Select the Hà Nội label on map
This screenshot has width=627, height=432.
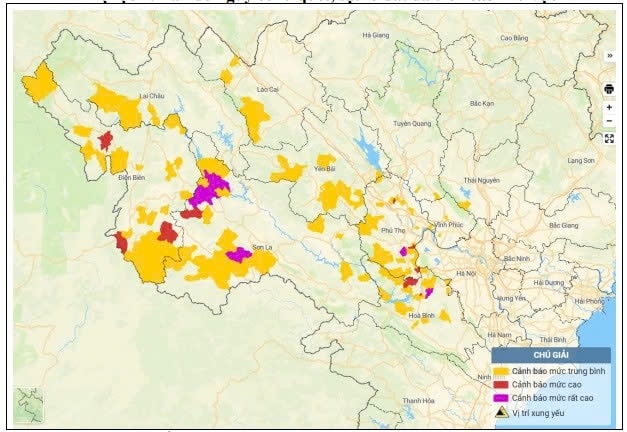click(x=466, y=274)
